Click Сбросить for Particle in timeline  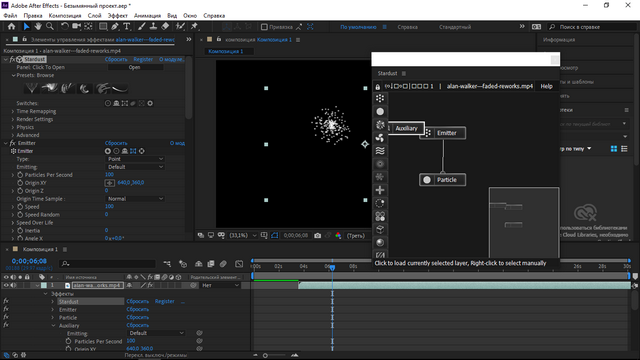pyautogui.click(x=138, y=317)
